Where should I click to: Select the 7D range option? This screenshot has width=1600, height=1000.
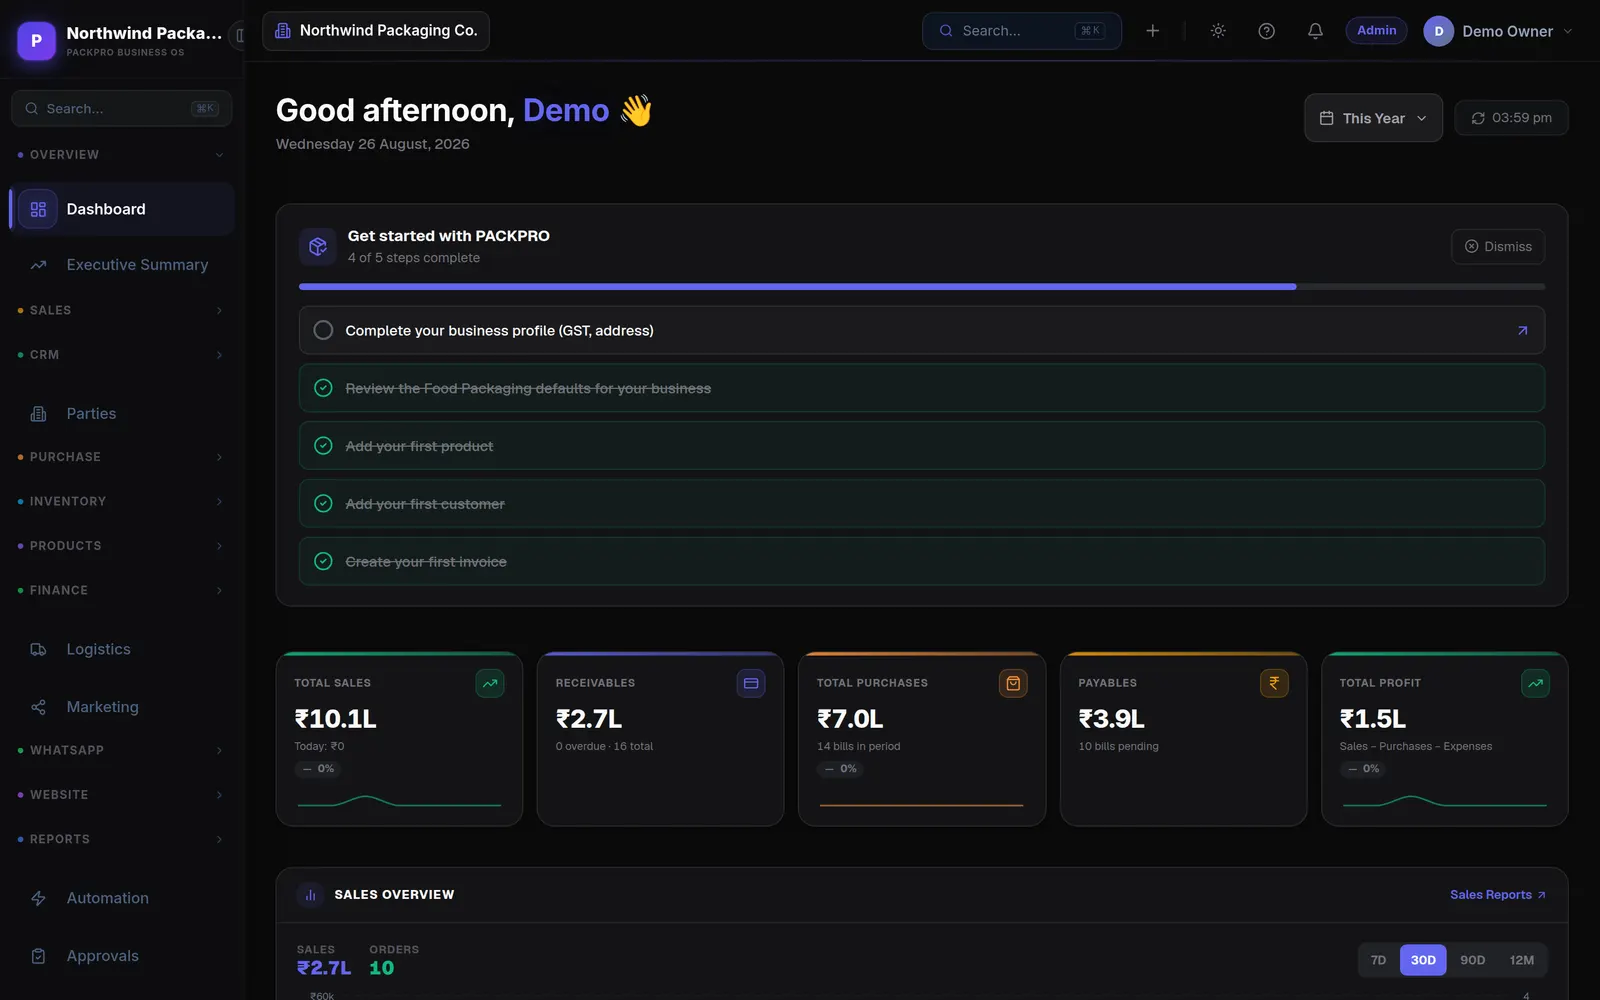pos(1378,960)
